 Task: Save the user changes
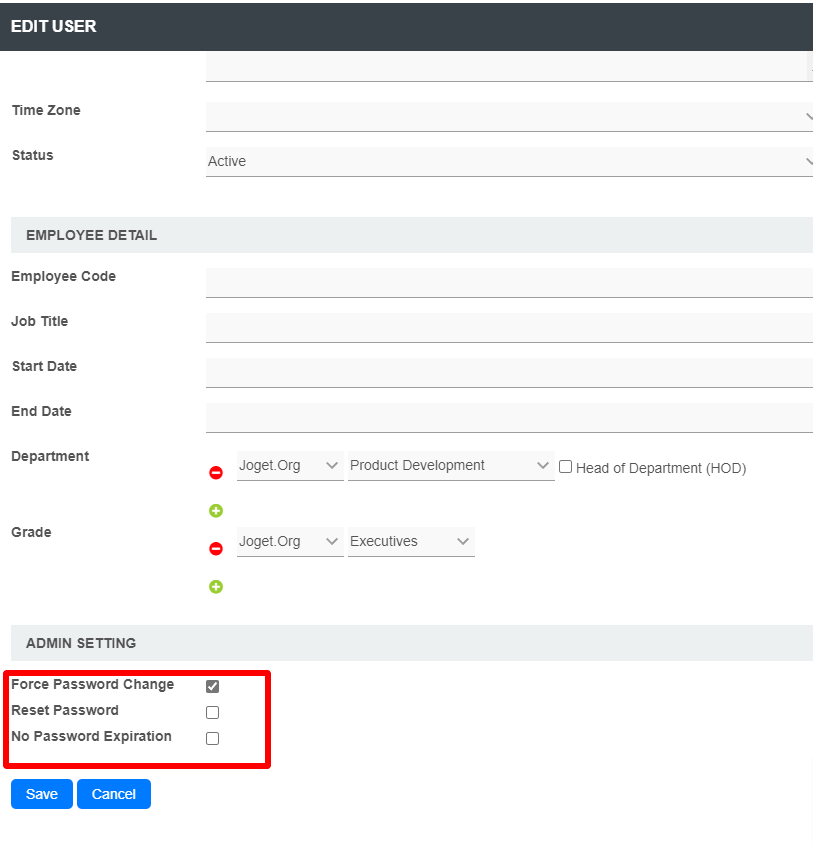tap(42, 794)
